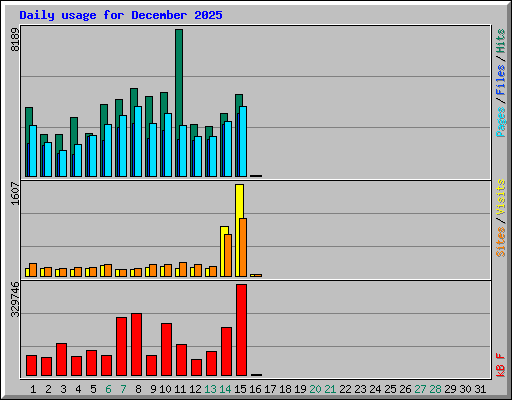Screen dimensions: 512x400
Task: Click x-axis day label 2
Action: 48,389
